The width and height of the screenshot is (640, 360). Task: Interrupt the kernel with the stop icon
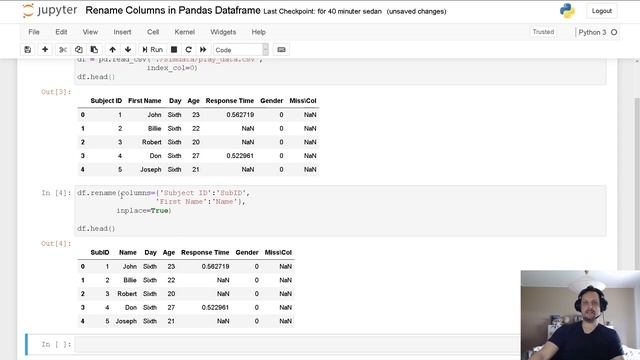(x=174, y=50)
